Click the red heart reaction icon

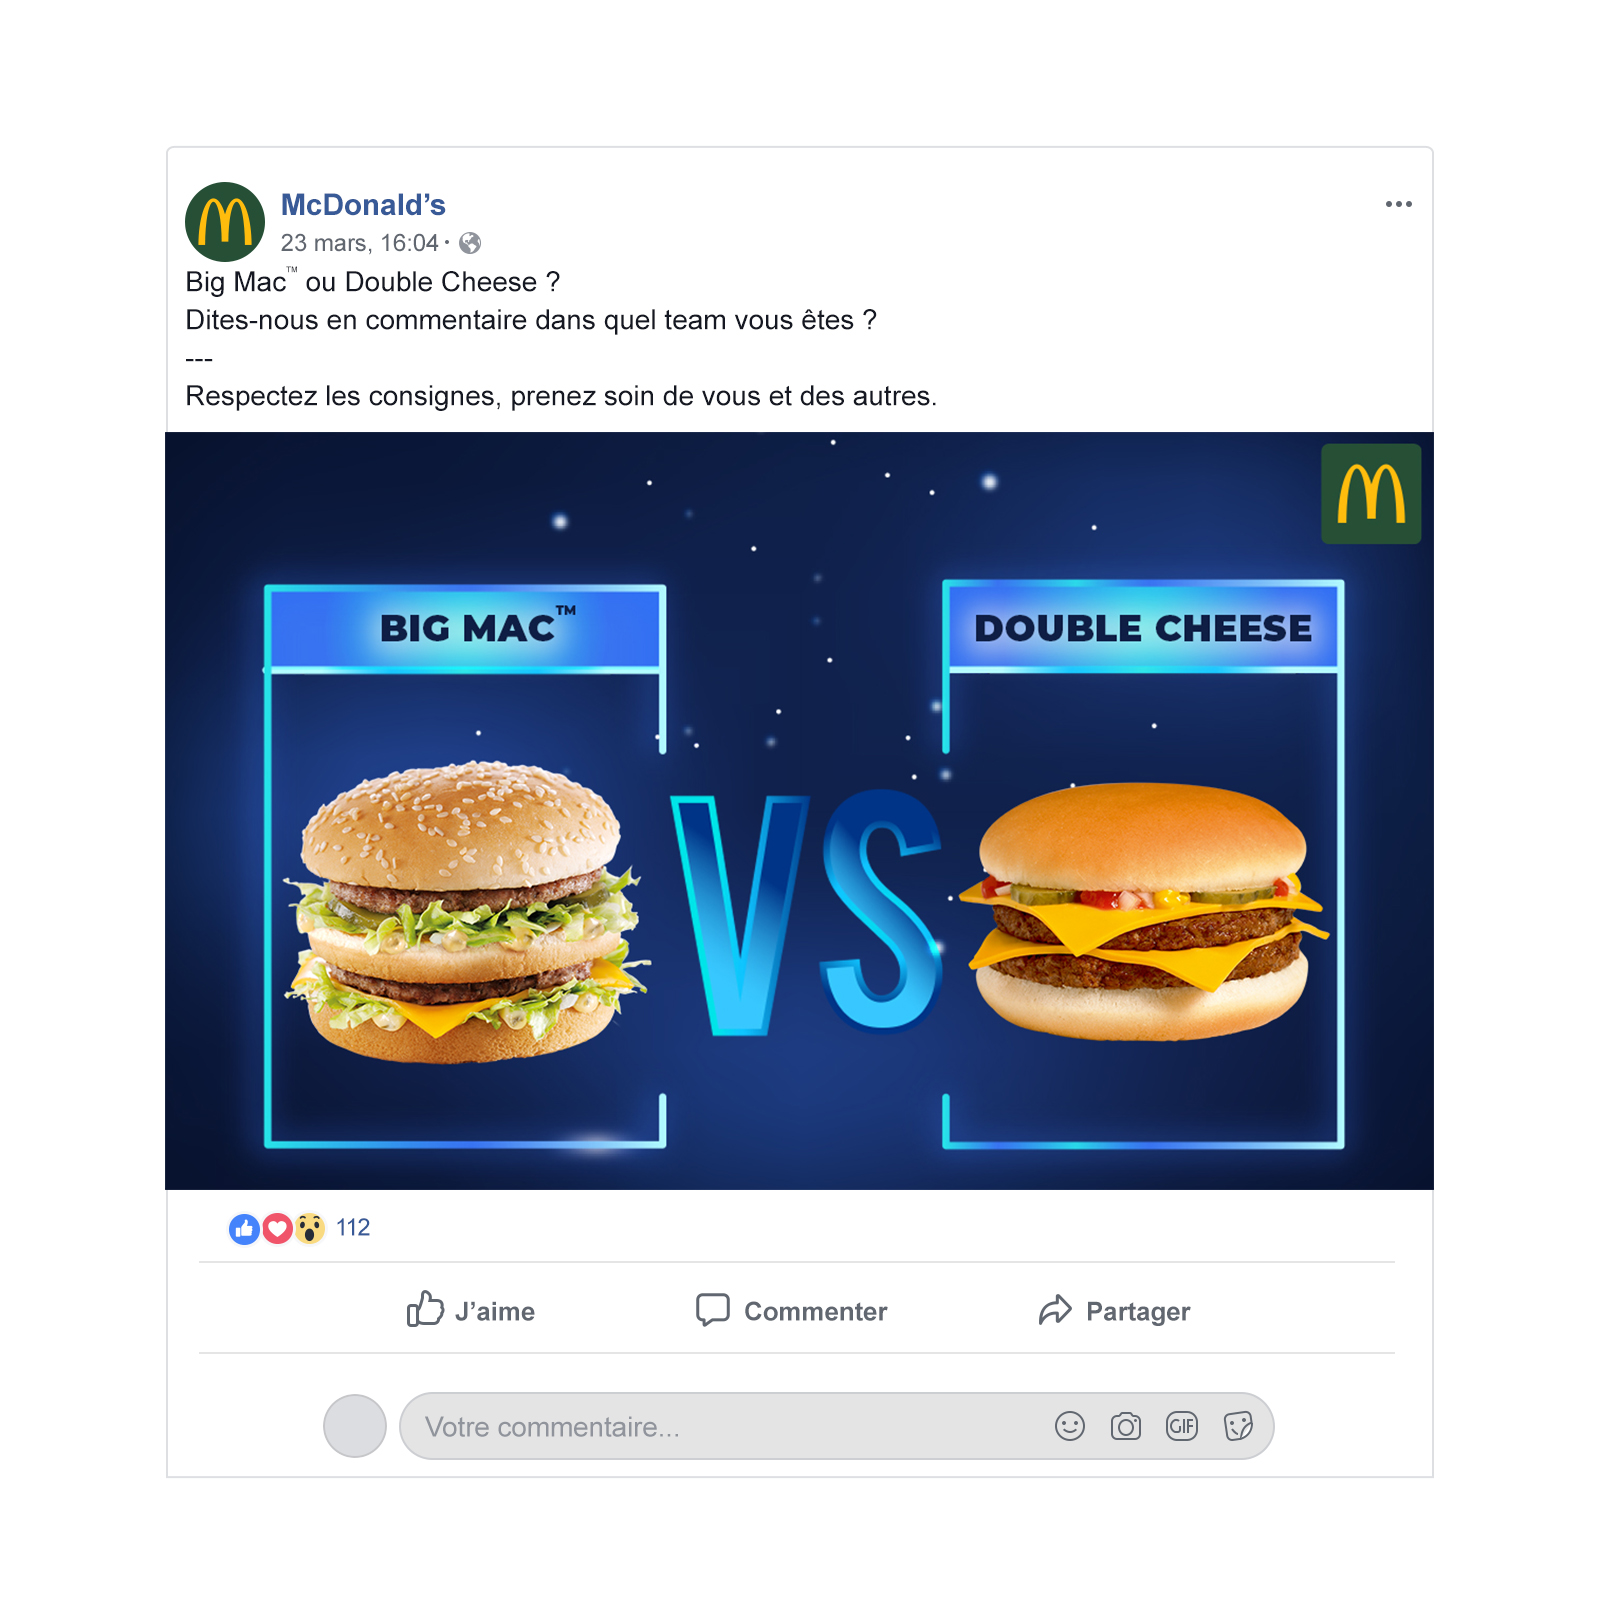click(x=277, y=1228)
